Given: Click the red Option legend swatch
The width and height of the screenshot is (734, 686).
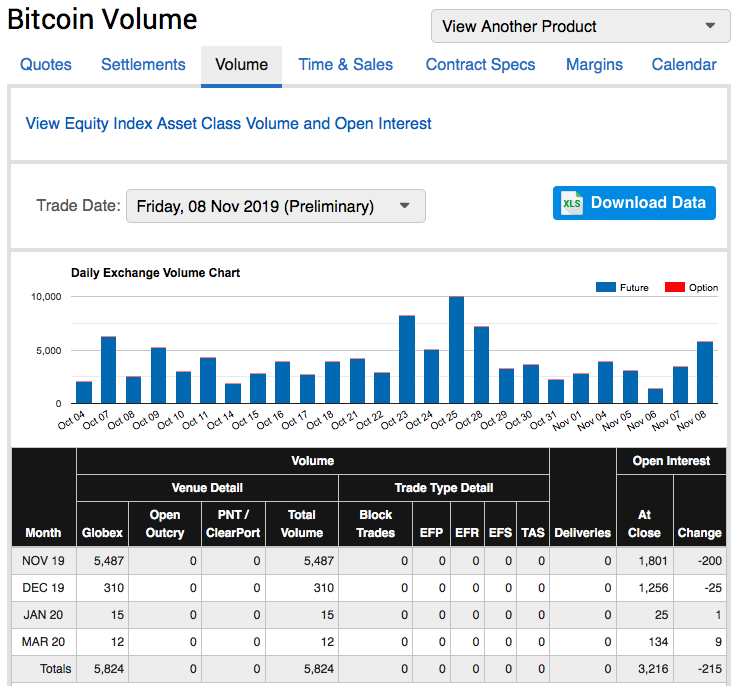Looking at the screenshot, I should [x=674, y=287].
